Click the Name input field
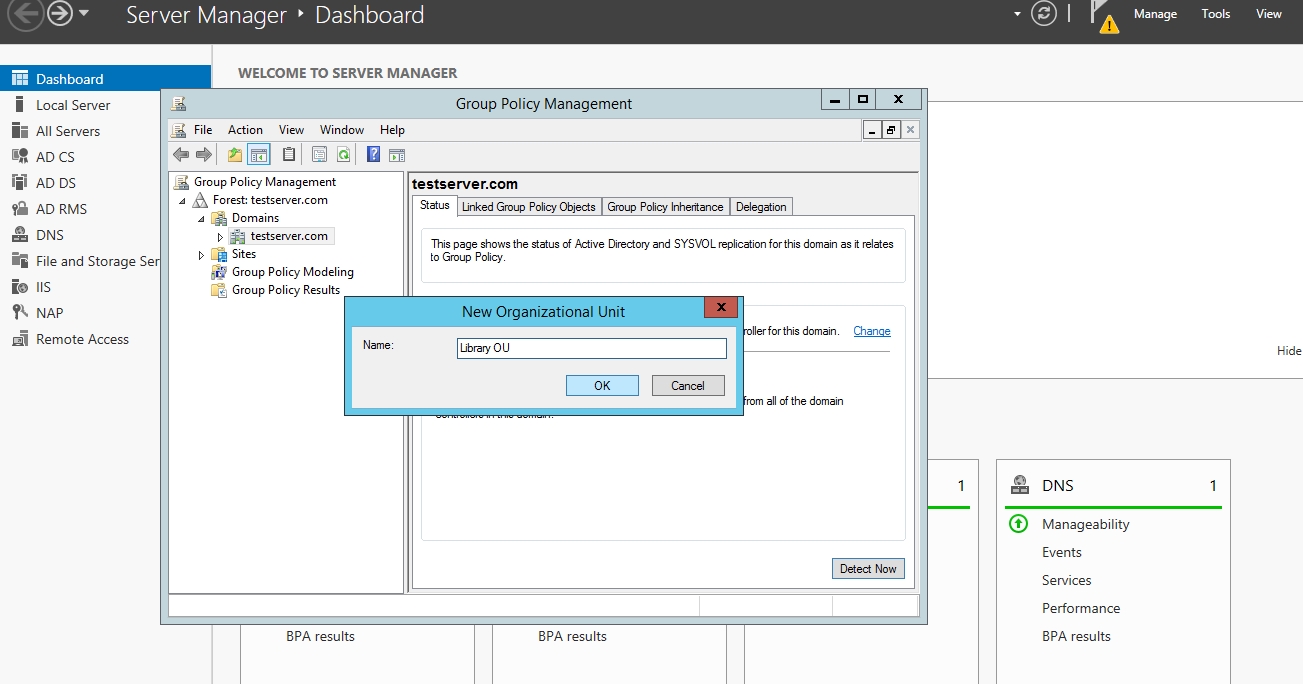This screenshot has width=1303, height=684. click(x=590, y=348)
